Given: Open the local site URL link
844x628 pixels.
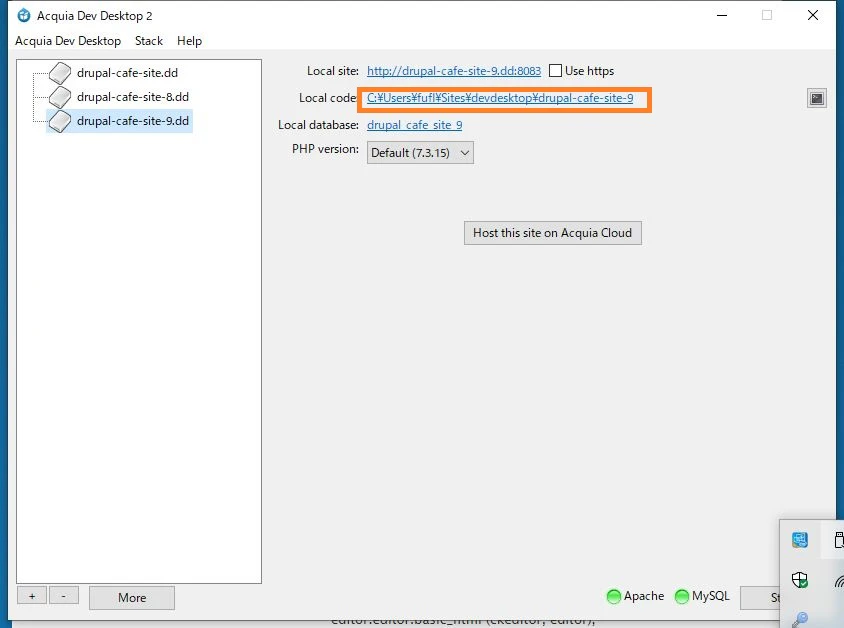Looking at the screenshot, I should [x=454, y=71].
